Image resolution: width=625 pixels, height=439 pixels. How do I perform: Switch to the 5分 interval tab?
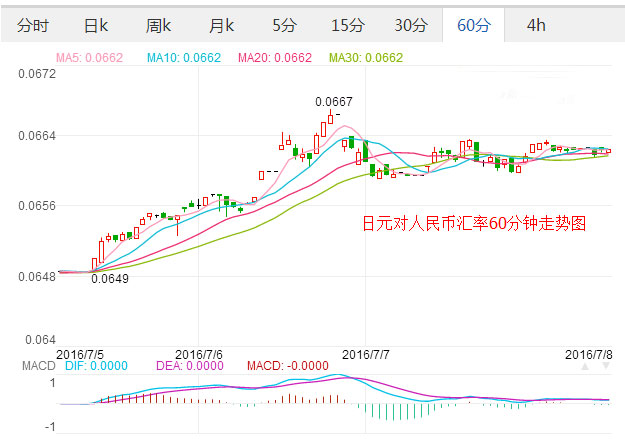(284, 26)
